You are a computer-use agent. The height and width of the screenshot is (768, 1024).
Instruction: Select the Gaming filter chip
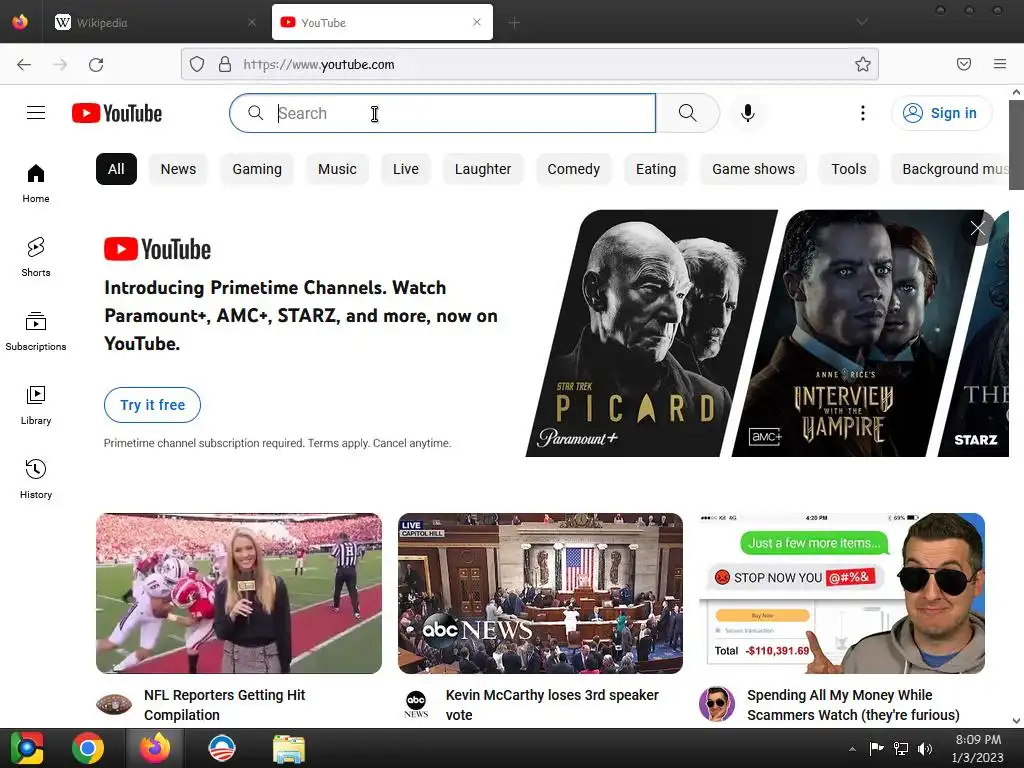pos(257,169)
